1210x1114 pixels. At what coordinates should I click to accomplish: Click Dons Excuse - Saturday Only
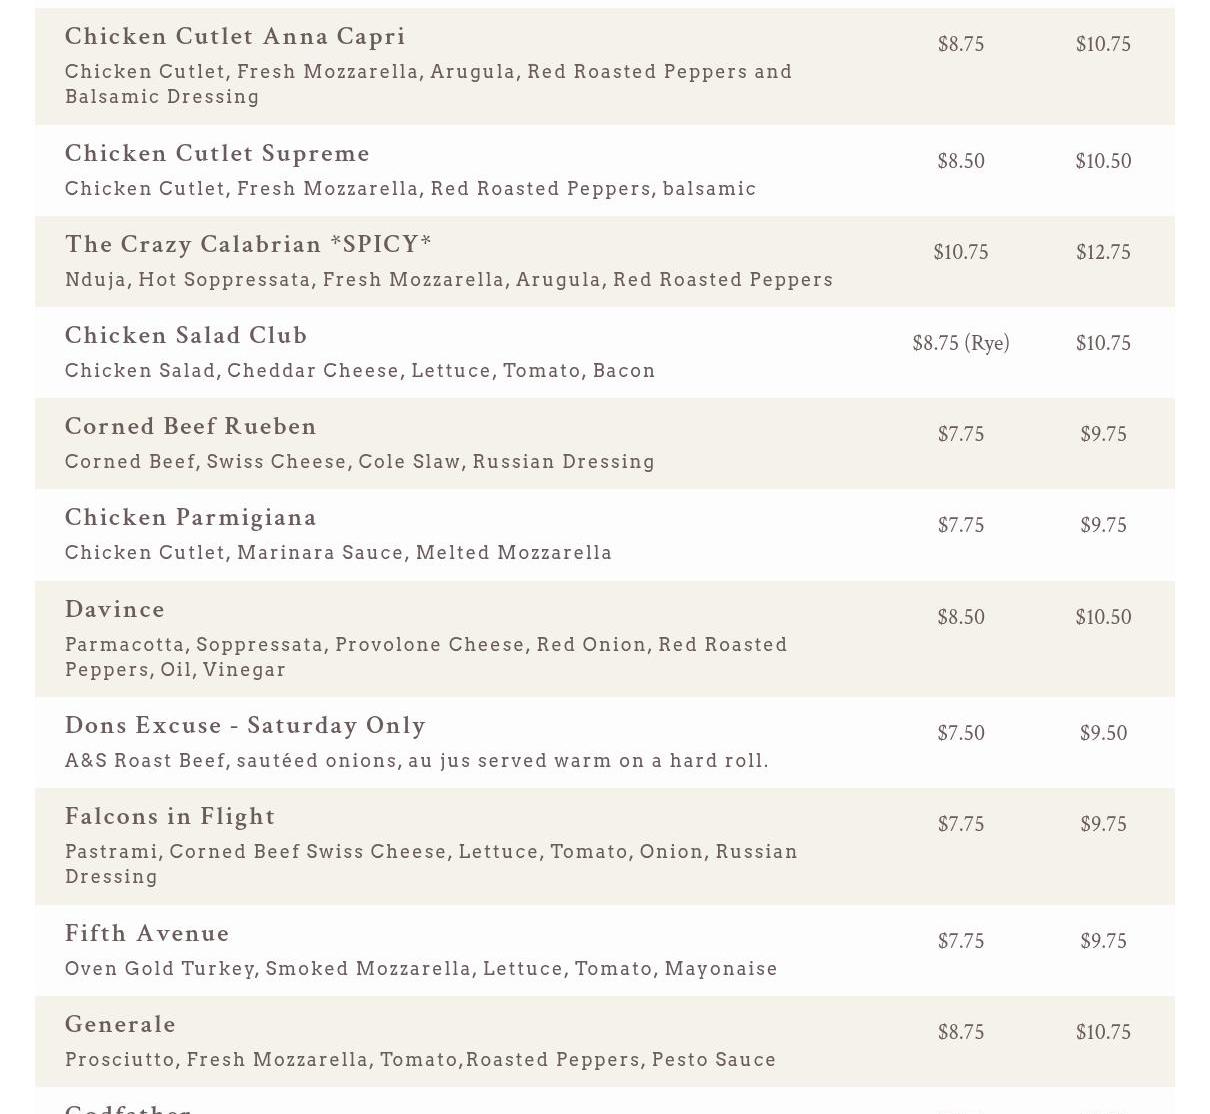[x=246, y=726]
